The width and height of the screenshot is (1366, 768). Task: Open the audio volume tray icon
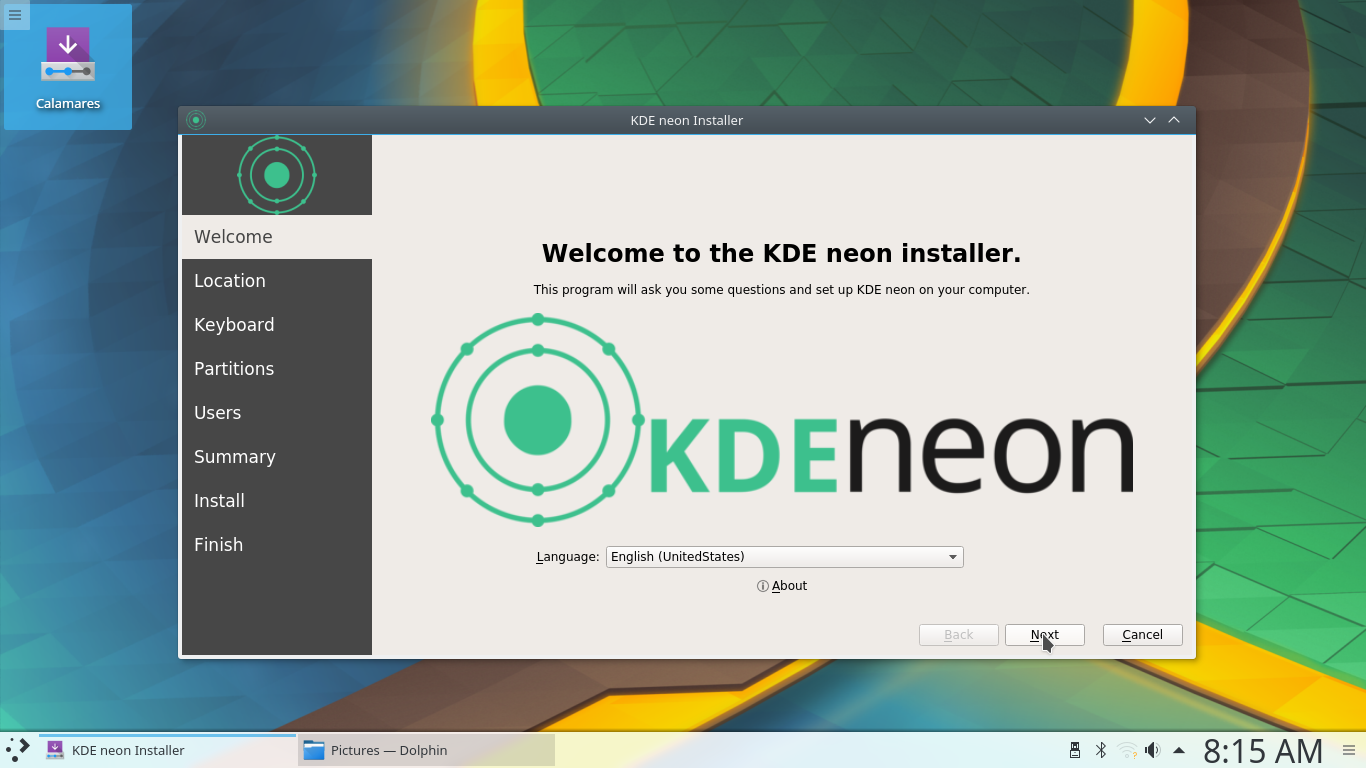tap(1152, 750)
